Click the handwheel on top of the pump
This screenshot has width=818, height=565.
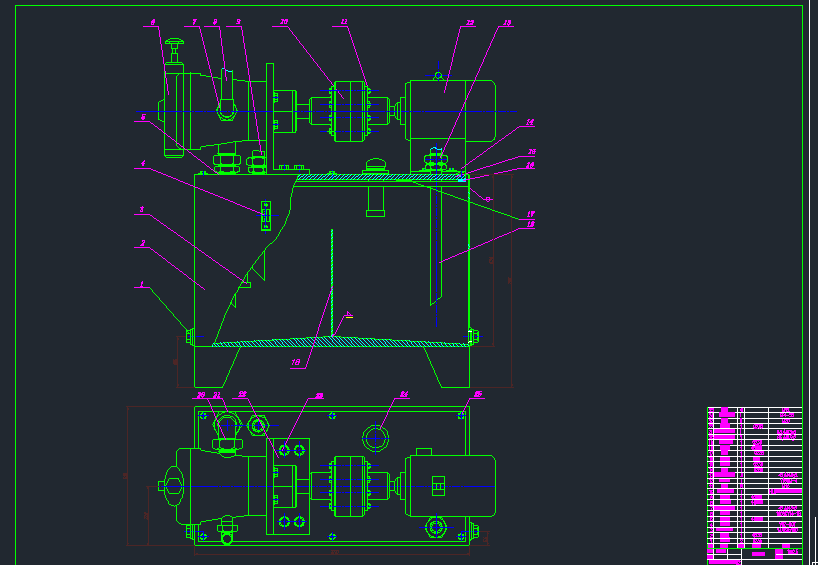[175, 42]
